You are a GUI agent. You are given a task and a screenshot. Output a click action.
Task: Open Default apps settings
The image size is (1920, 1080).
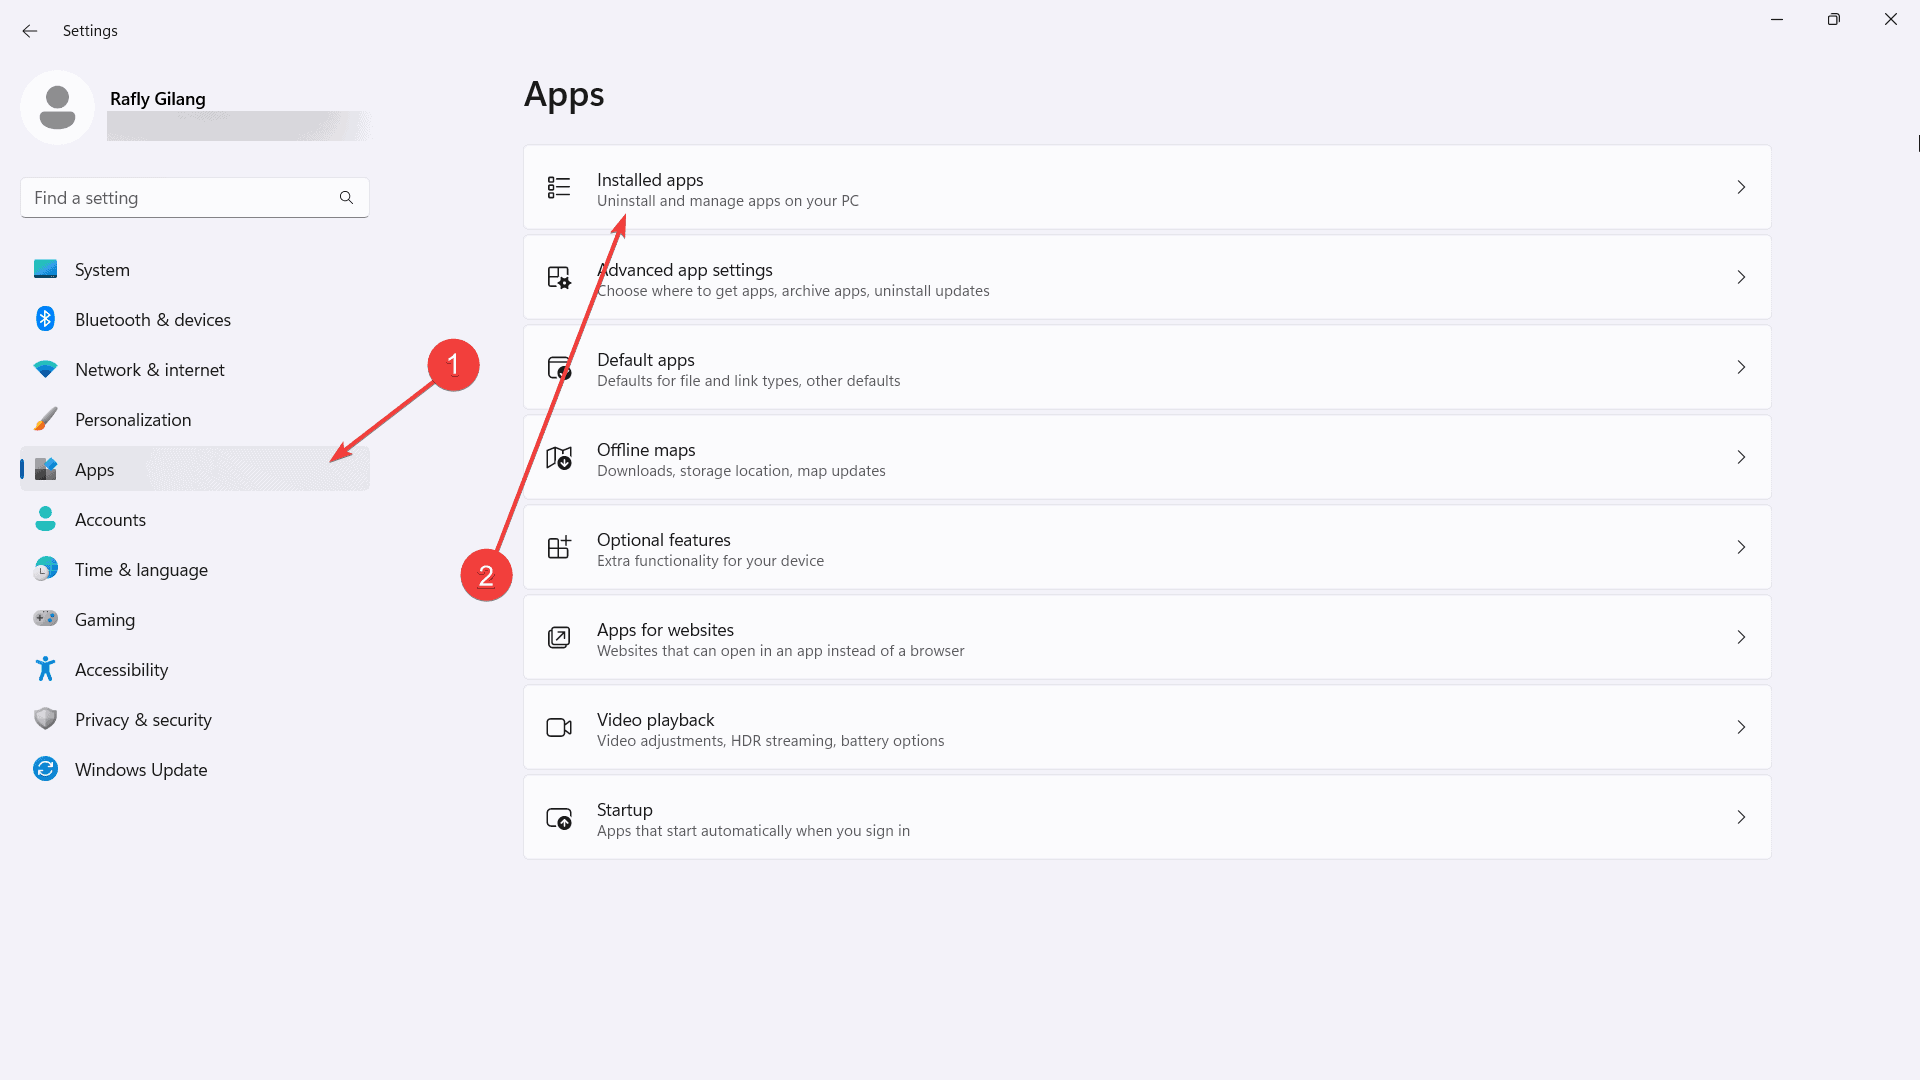[x=1146, y=367]
